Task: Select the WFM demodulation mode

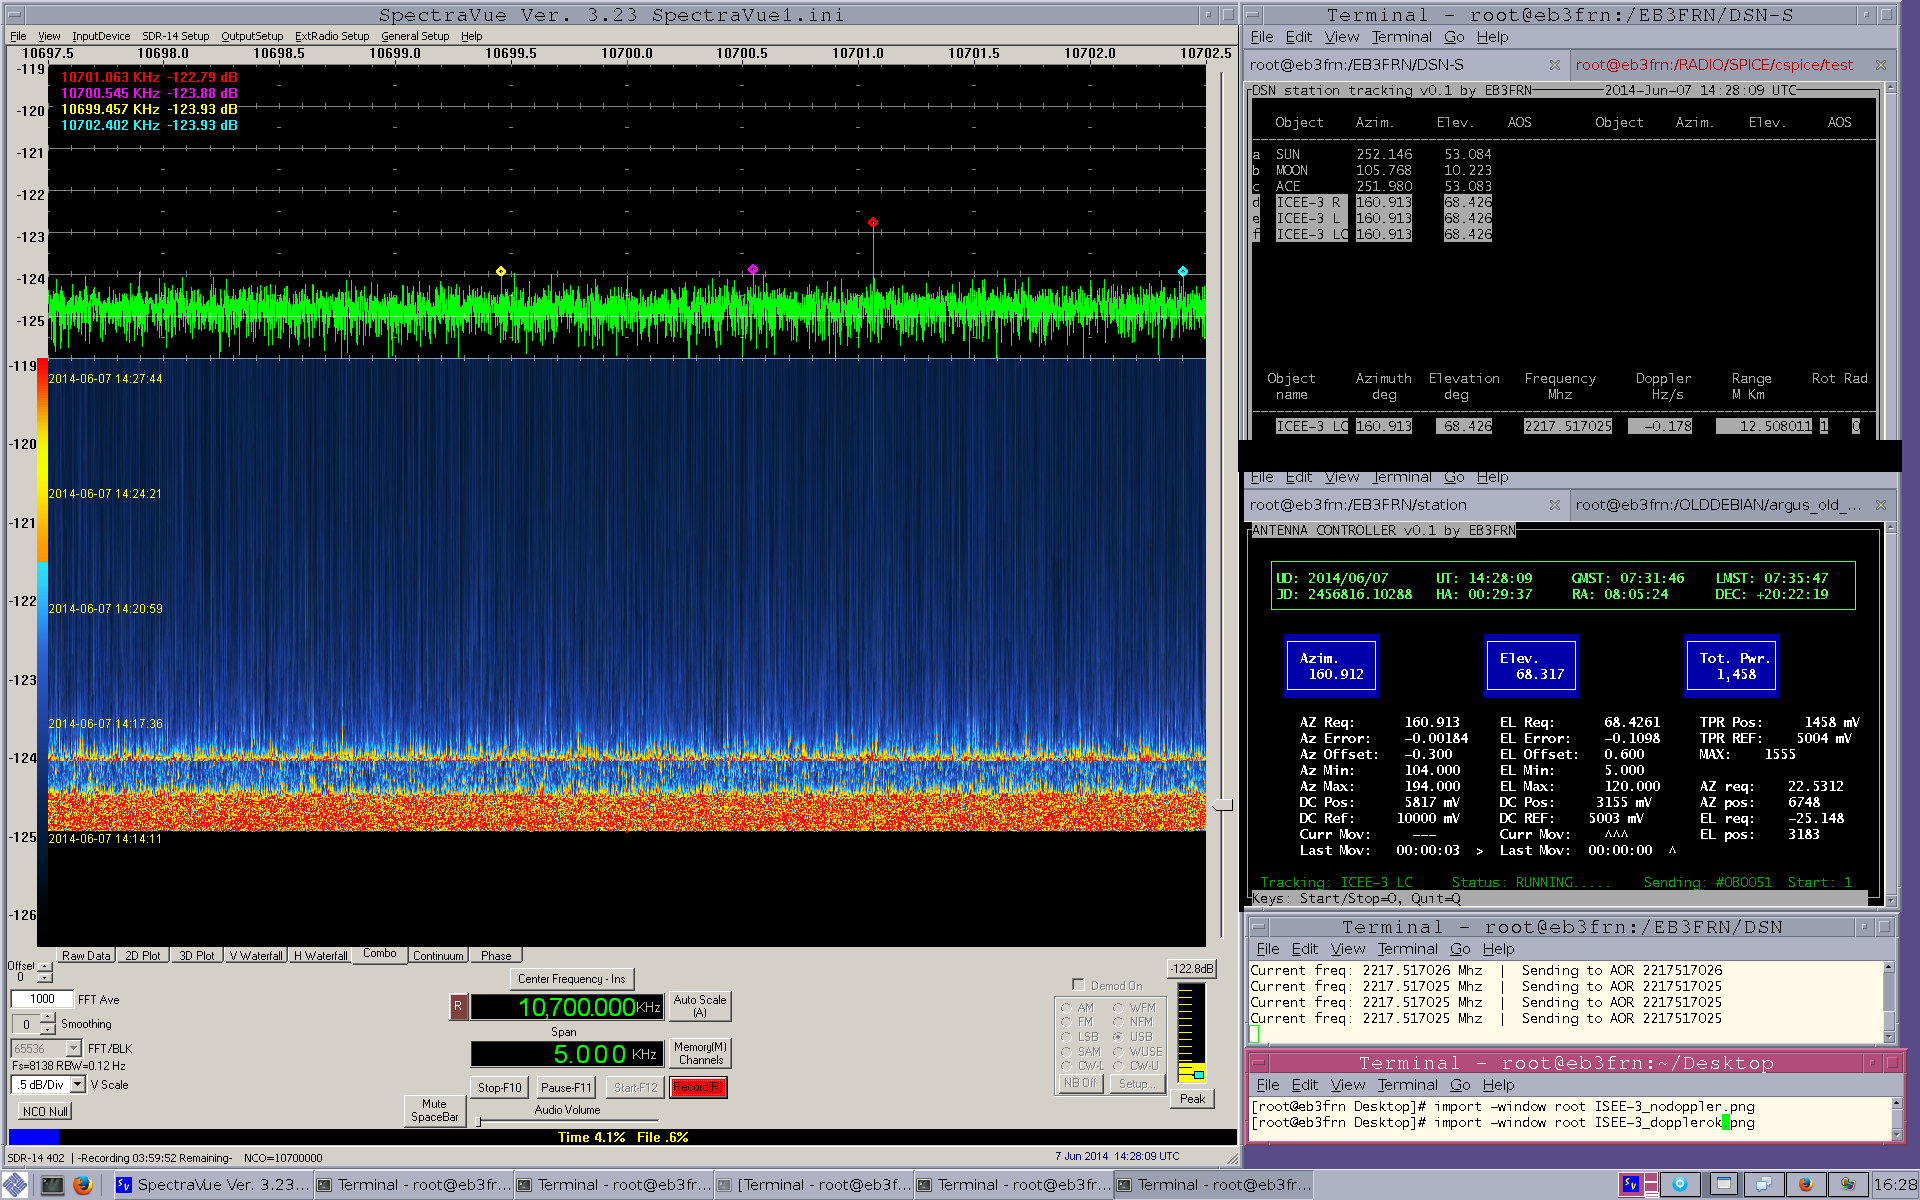Action: [x=1118, y=1008]
